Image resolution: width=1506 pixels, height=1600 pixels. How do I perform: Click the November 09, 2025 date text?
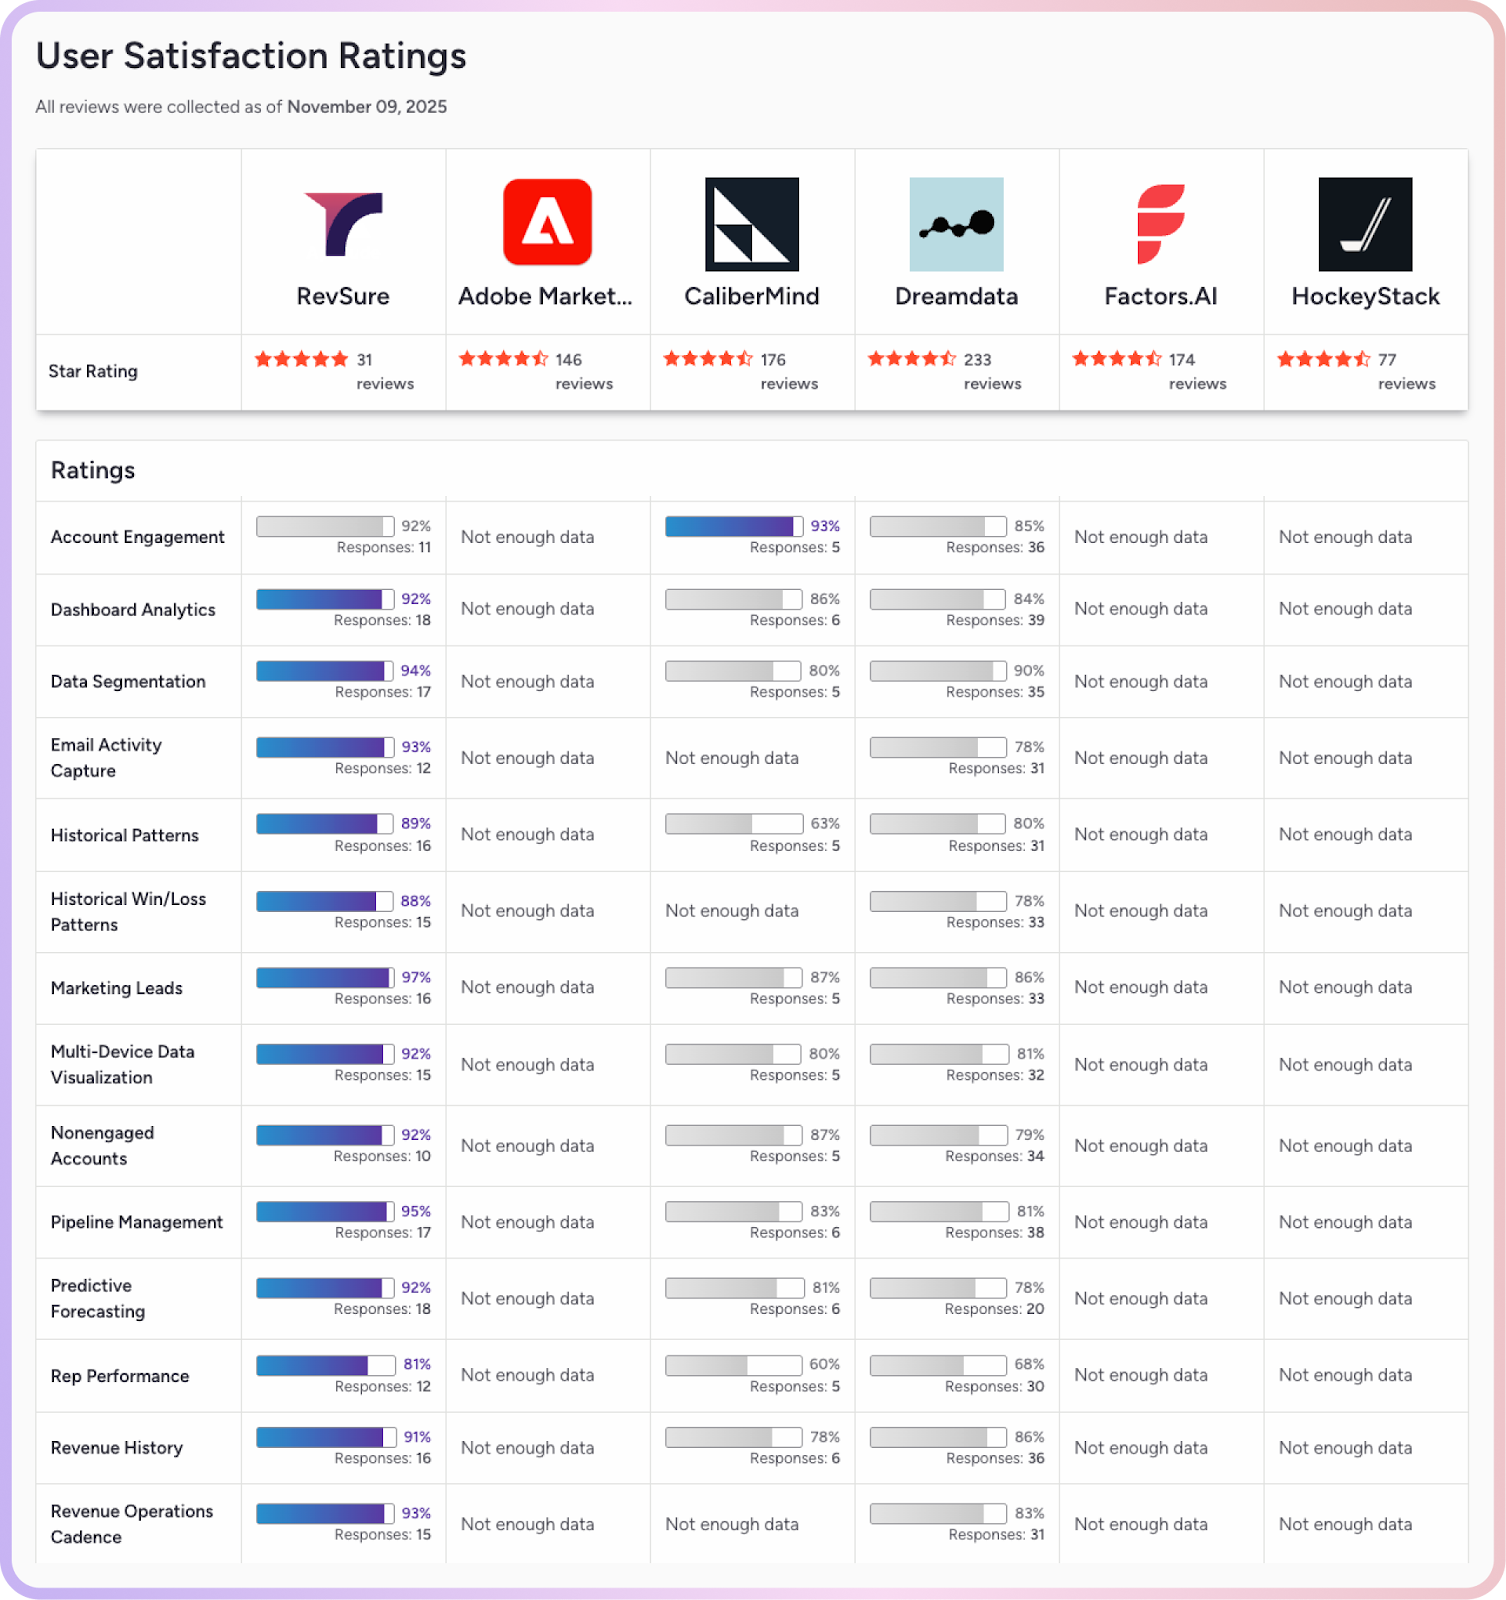pyautogui.click(x=367, y=107)
